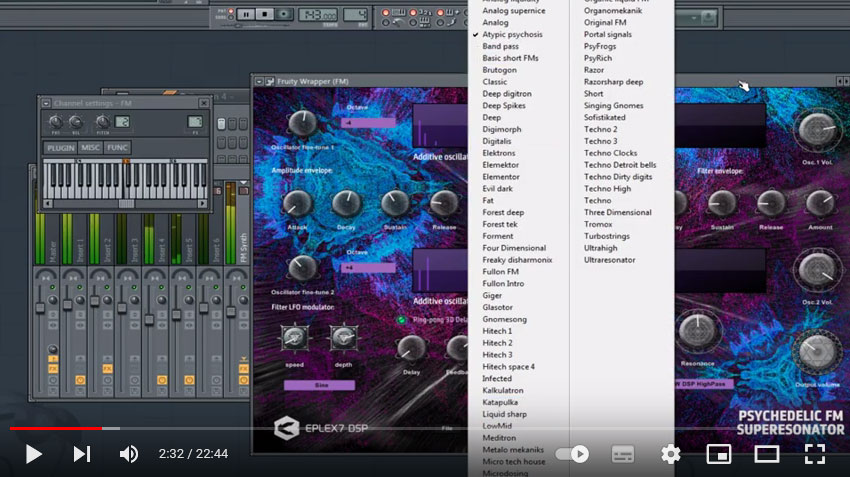Click the FL Studio record button
Viewport: 850px width, 477px height.
284,15
